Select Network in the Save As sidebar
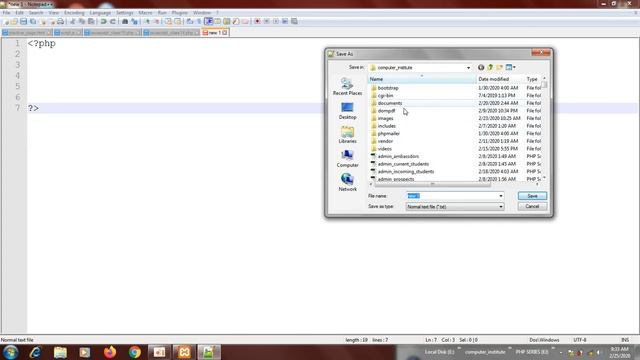The height and width of the screenshot is (360, 640). point(347,182)
